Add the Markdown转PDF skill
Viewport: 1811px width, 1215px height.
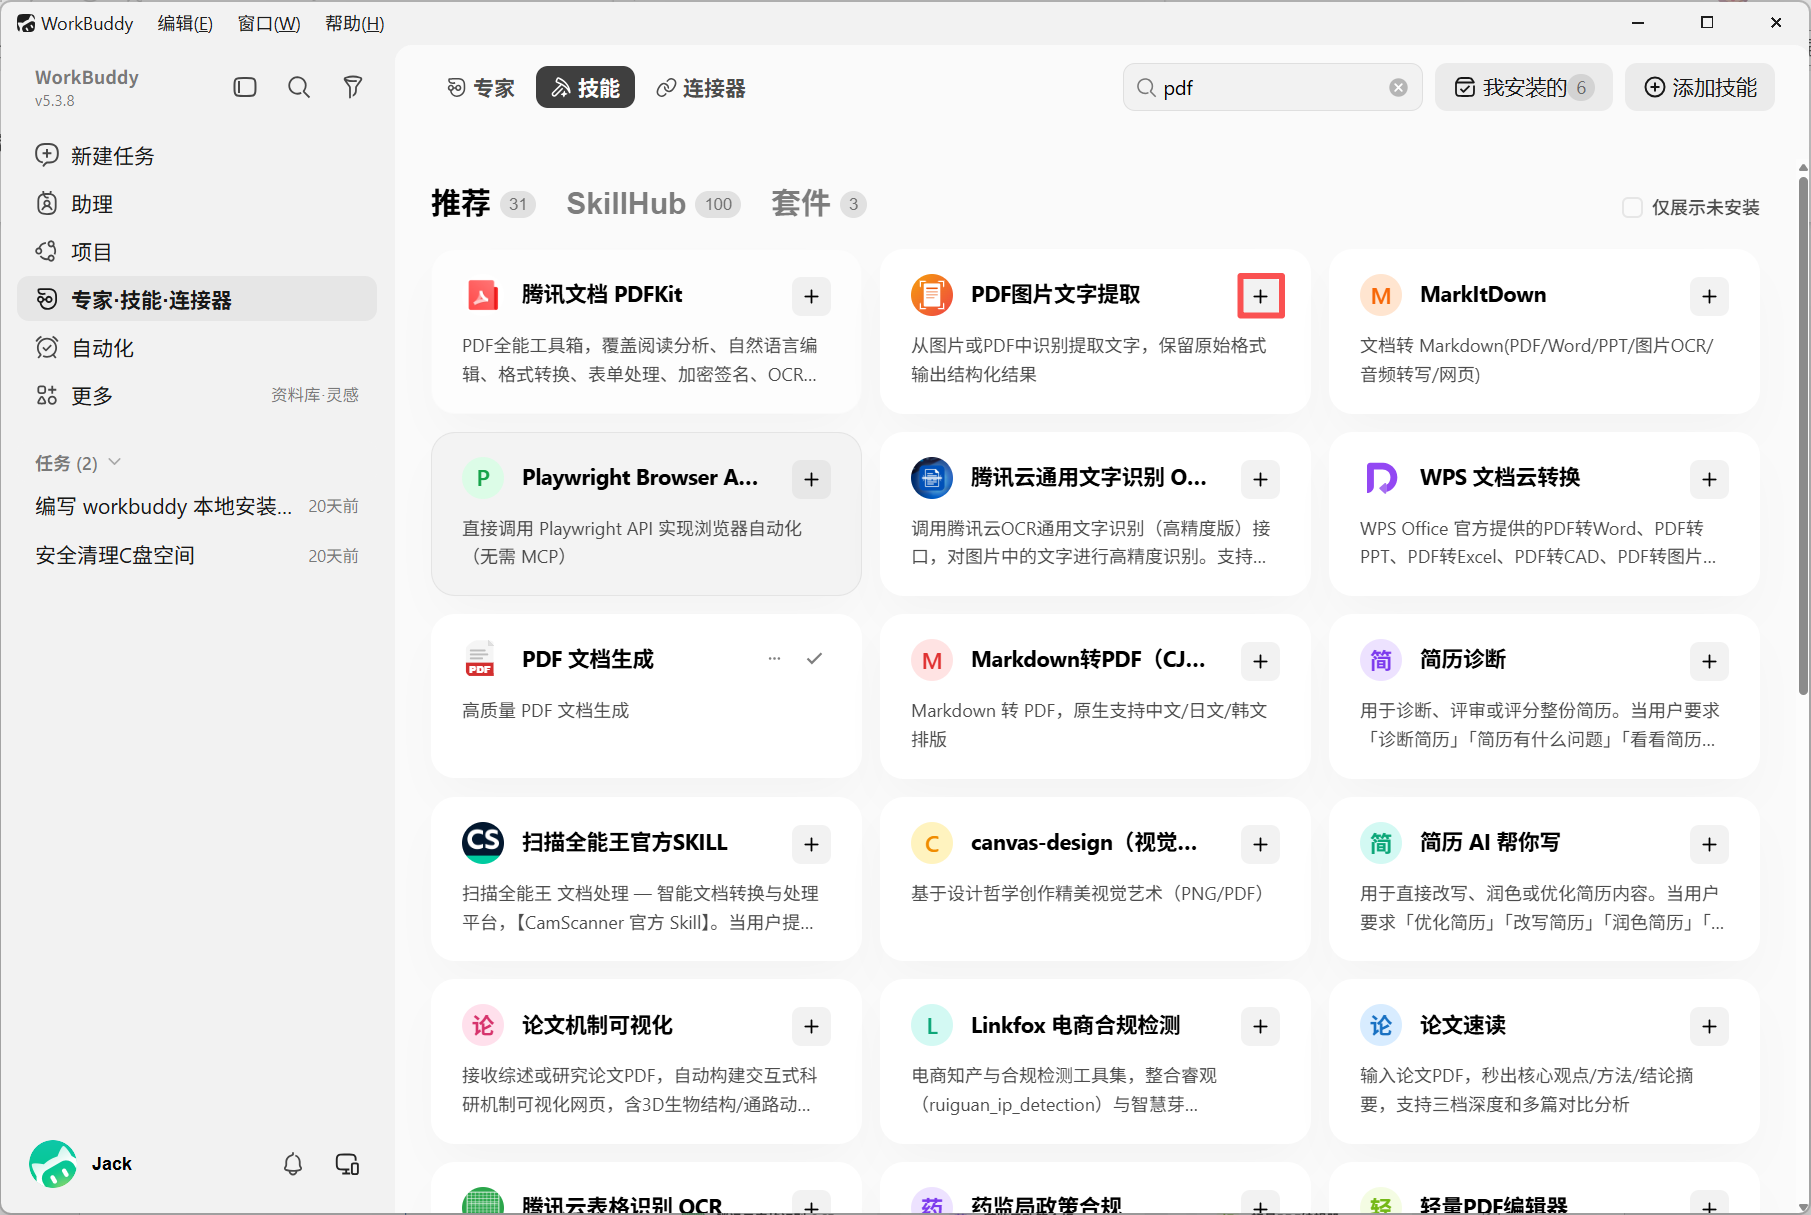[1260, 662]
